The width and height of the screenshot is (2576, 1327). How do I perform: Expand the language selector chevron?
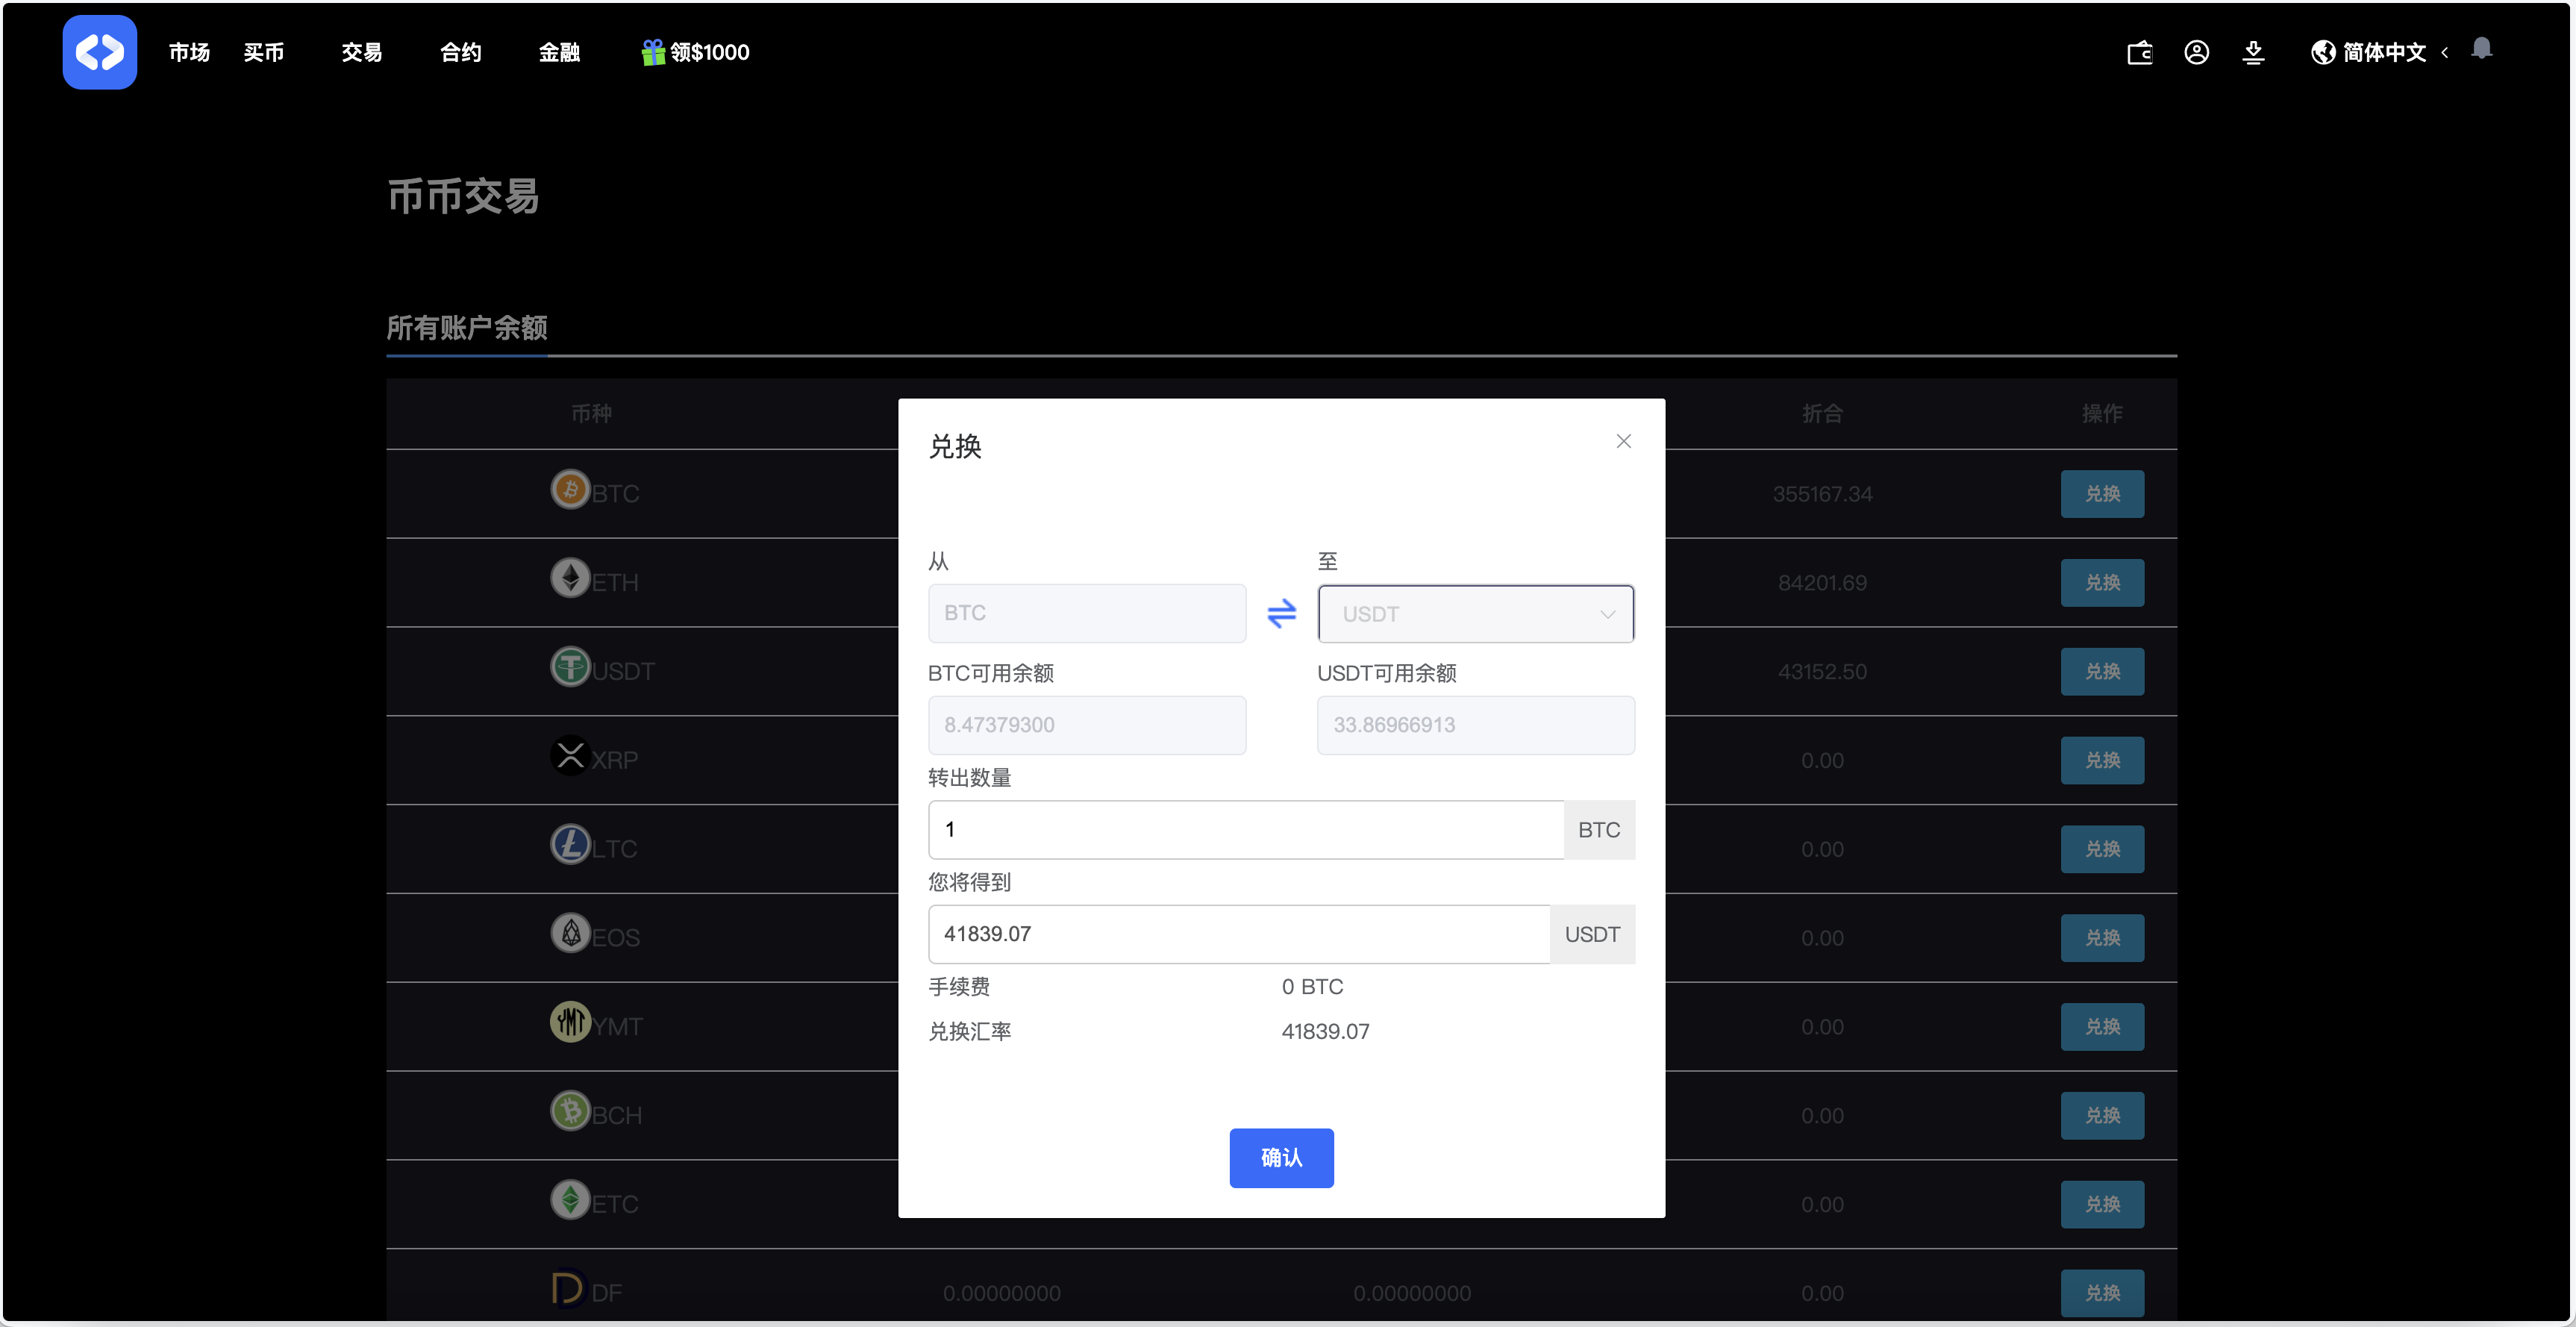2445,52
